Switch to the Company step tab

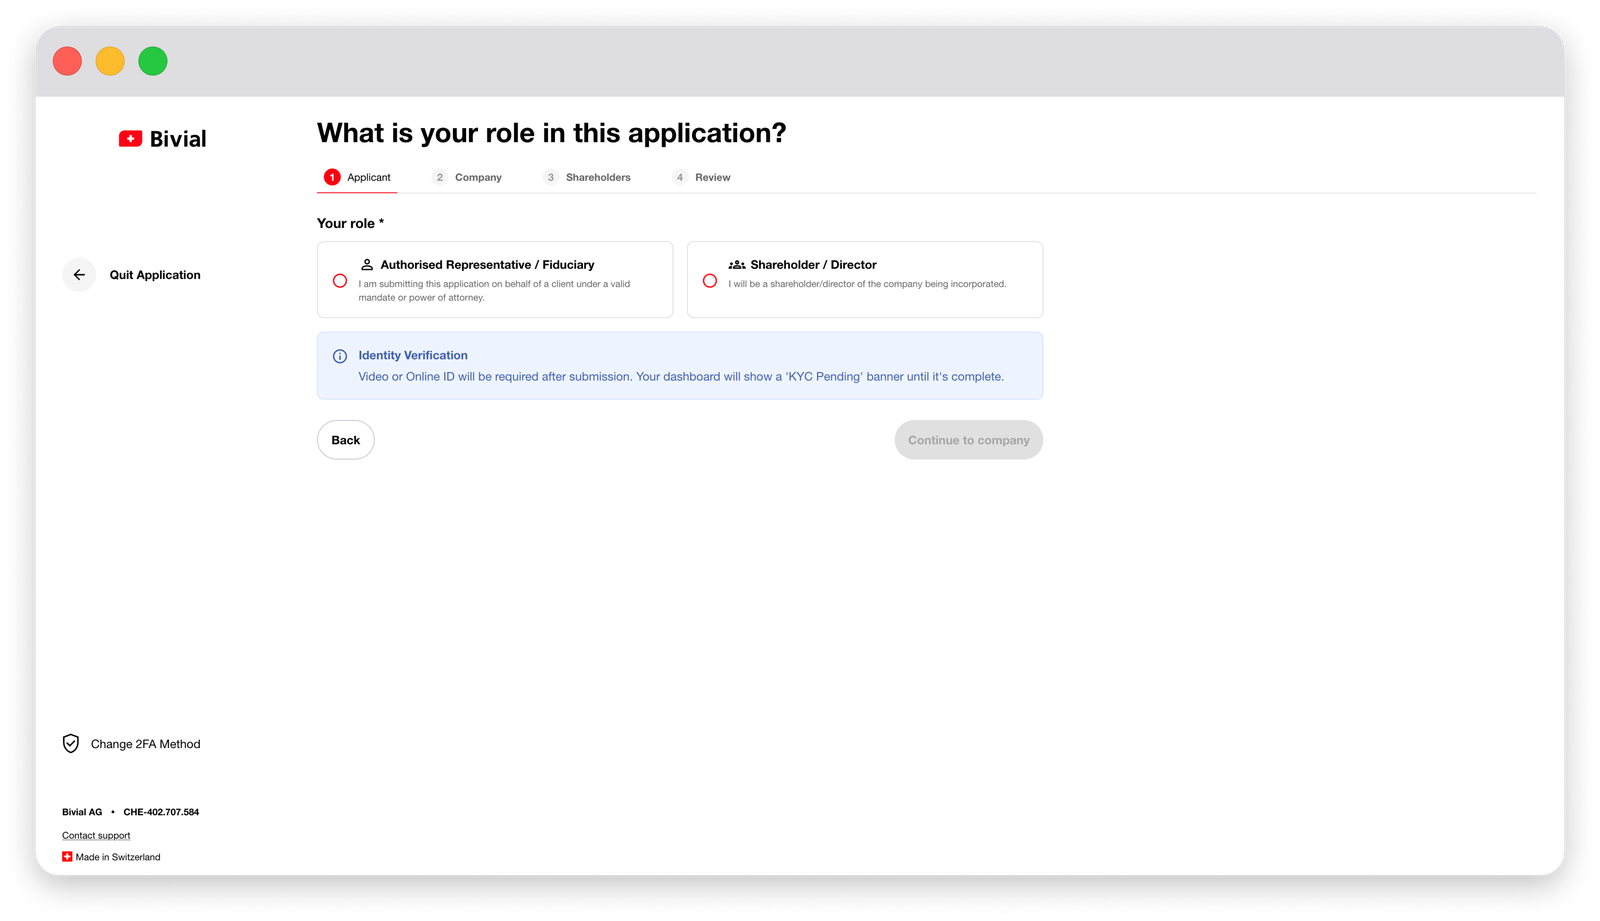(467, 177)
